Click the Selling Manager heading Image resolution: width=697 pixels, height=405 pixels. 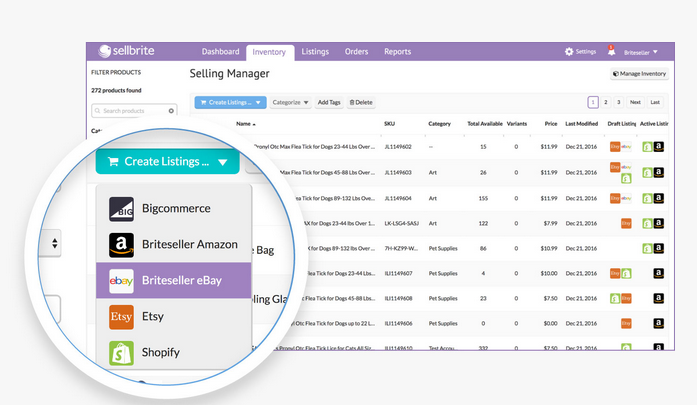[x=229, y=73]
